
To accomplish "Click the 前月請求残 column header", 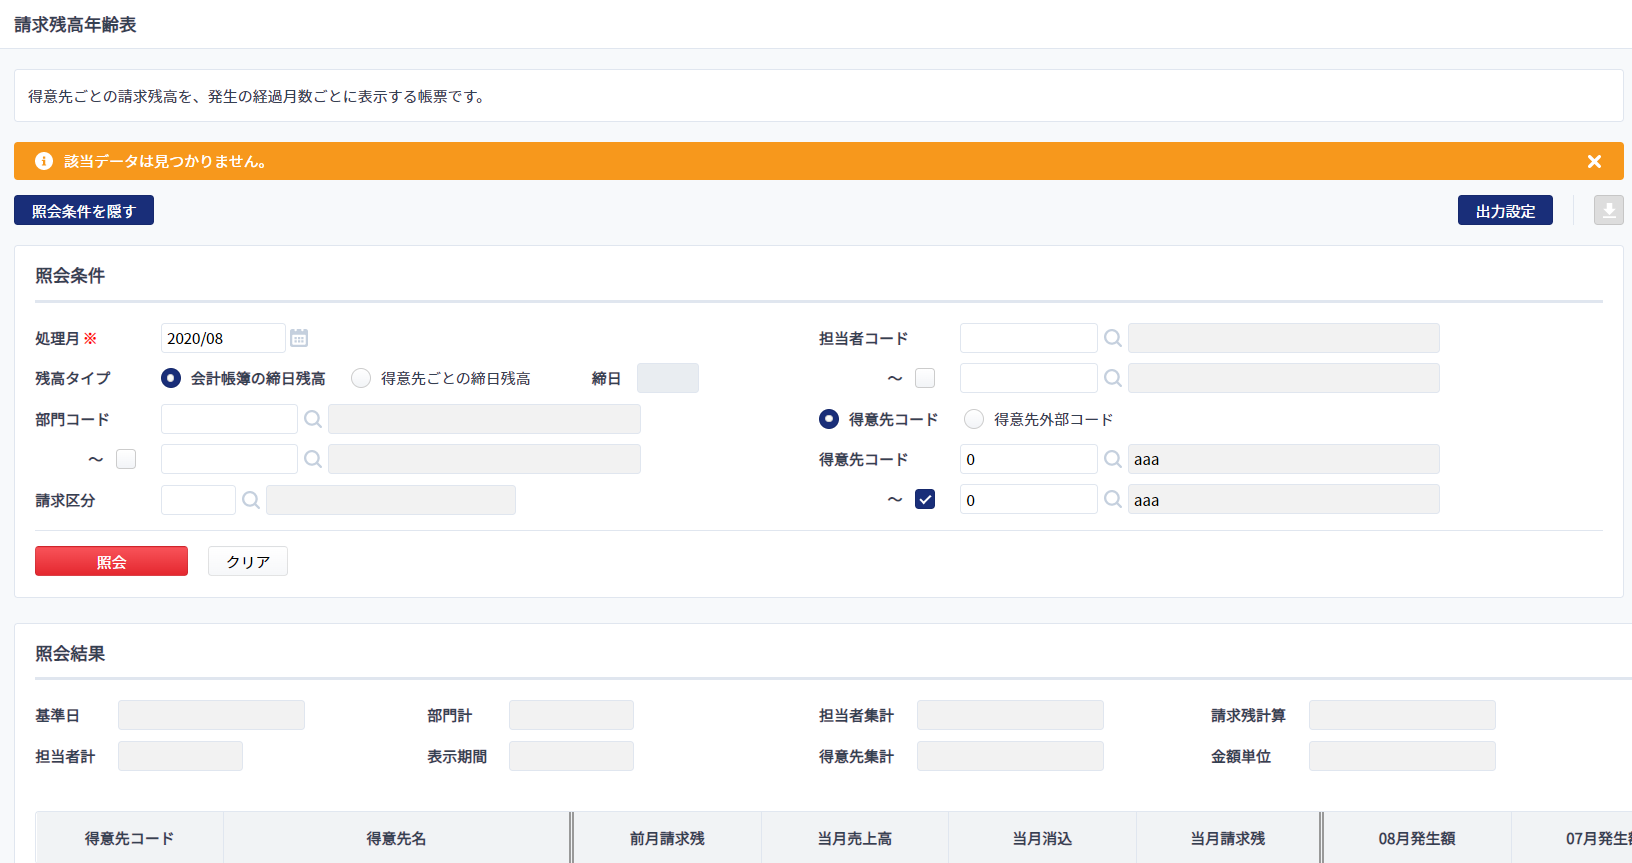I will click(667, 838).
